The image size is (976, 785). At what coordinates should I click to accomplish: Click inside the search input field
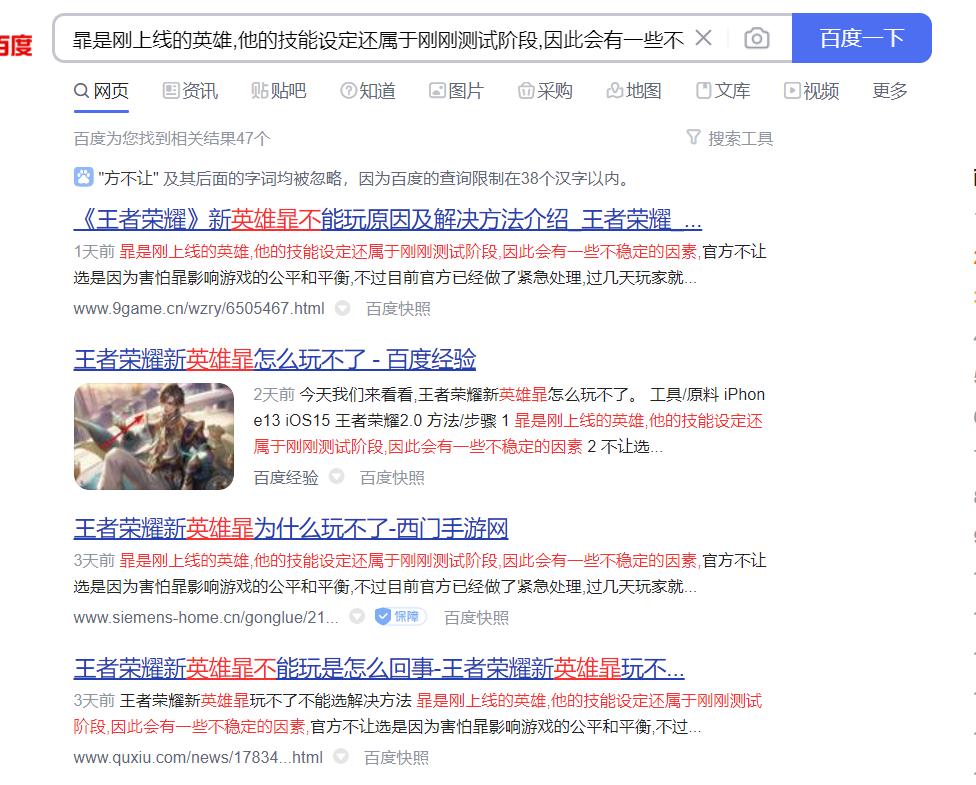pyautogui.click(x=380, y=37)
